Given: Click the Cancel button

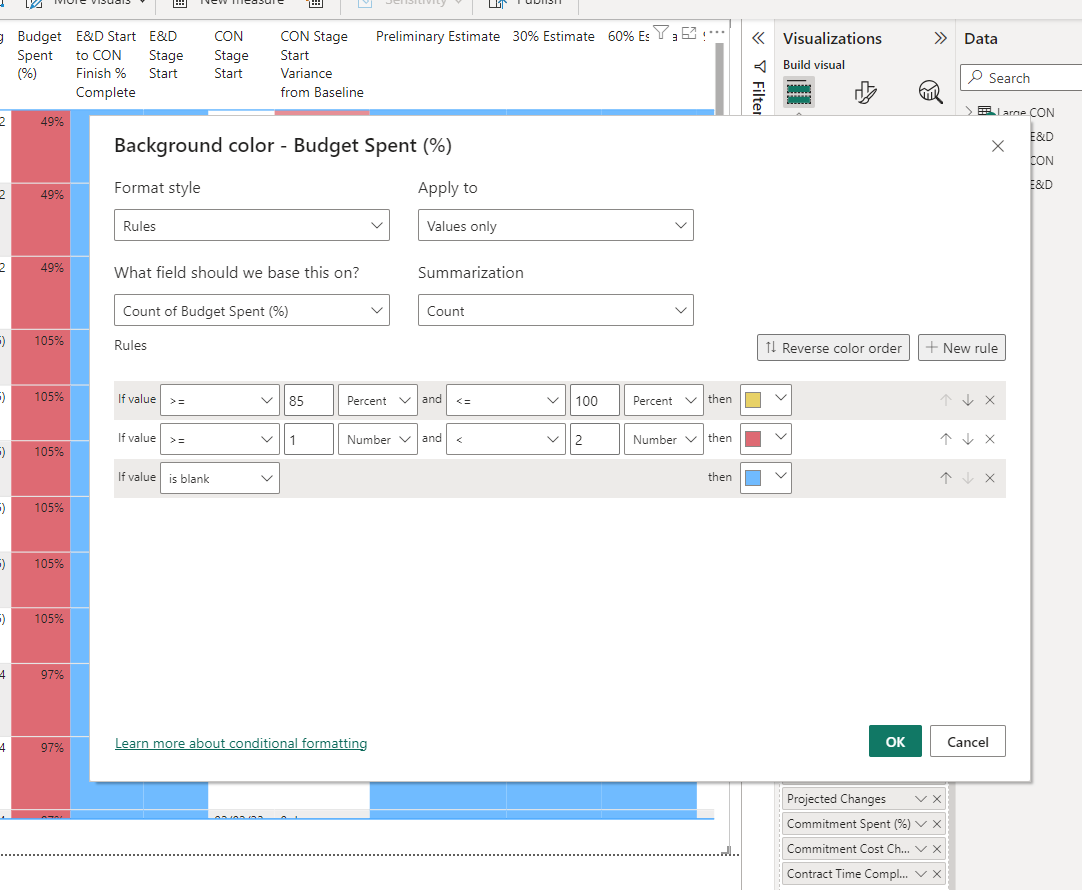Looking at the screenshot, I should (x=967, y=741).
